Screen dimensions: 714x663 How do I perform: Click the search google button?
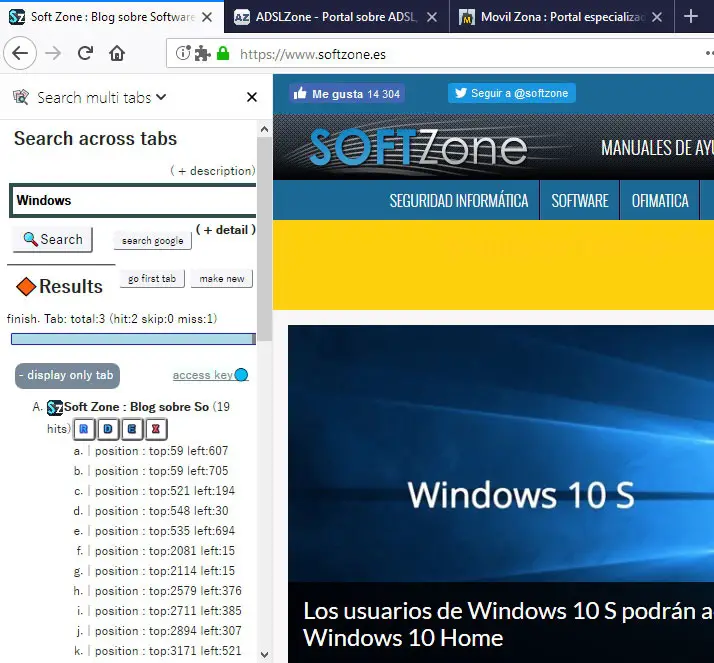coord(153,240)
